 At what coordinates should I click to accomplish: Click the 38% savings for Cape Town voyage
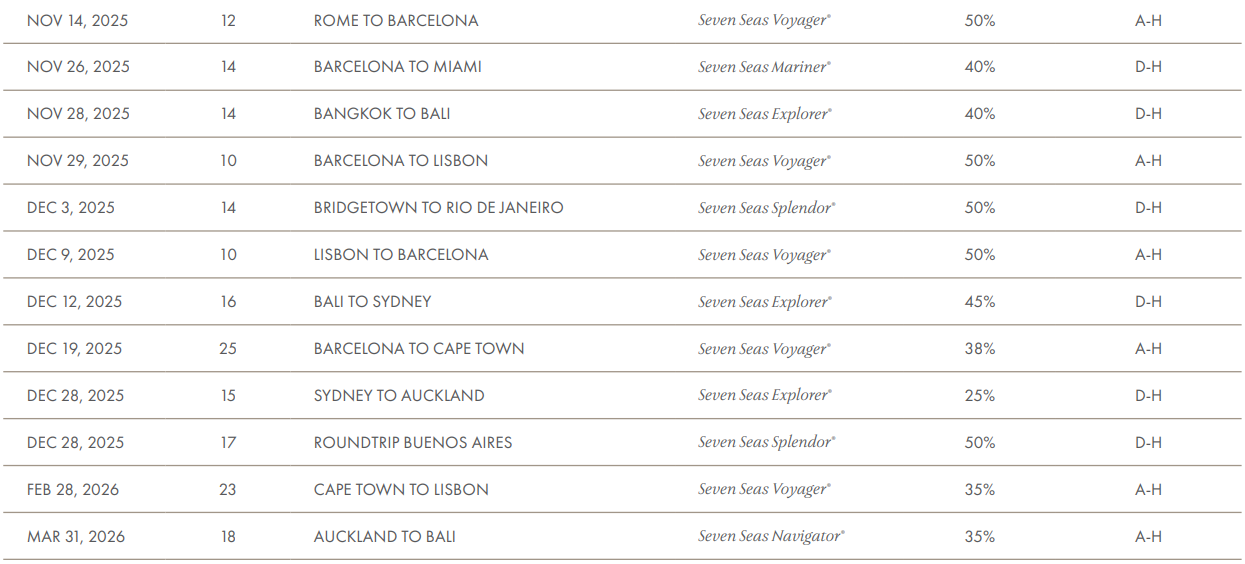pos(980,349)
